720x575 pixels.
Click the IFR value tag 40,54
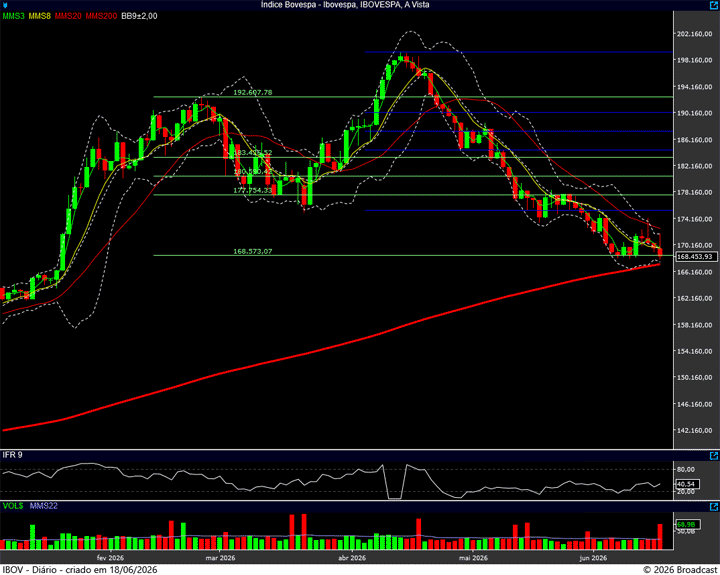point(687,484)
